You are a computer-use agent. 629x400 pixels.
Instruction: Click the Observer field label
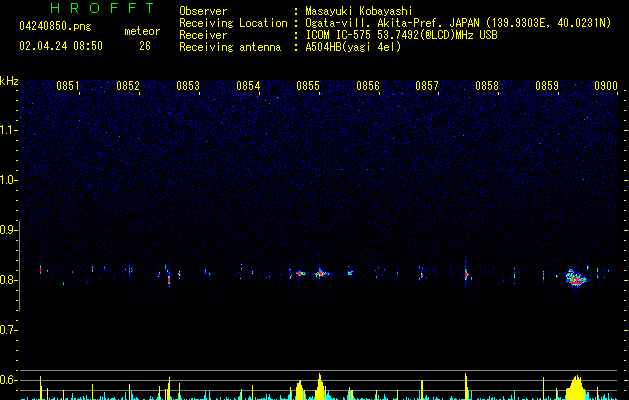[x=203, y=11]
